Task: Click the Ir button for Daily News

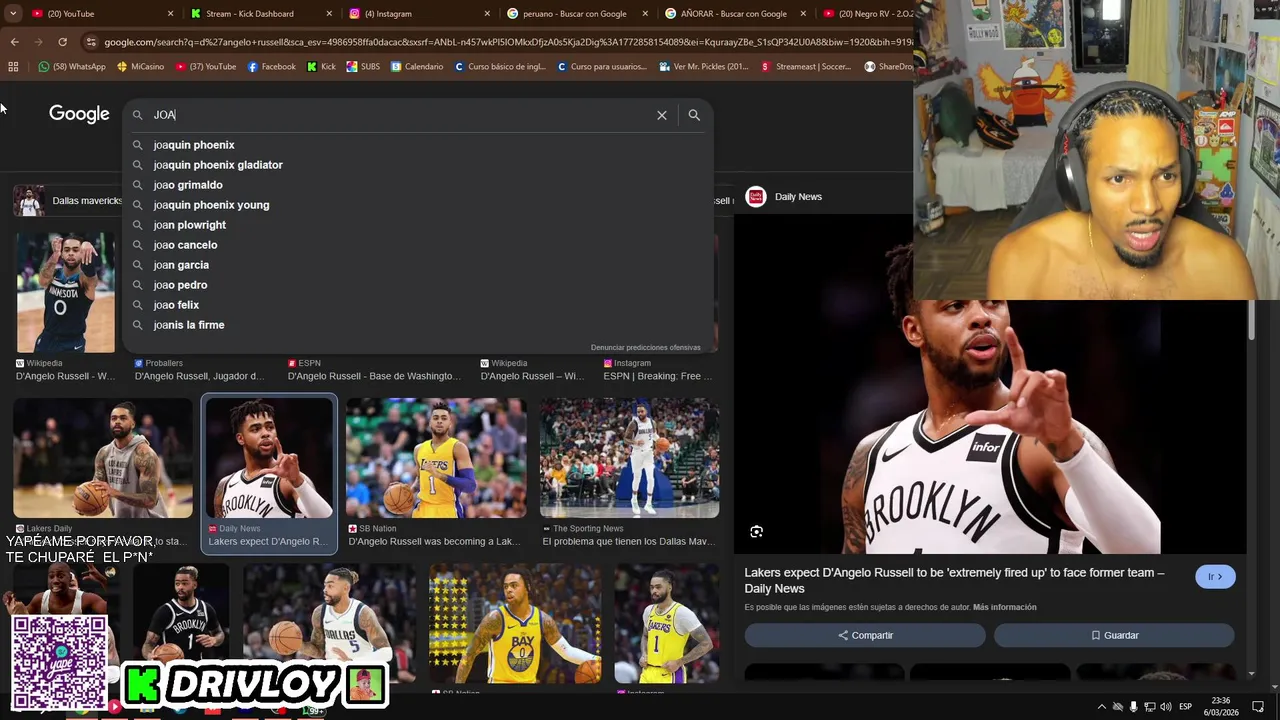Action: (x=1215, y=577)
